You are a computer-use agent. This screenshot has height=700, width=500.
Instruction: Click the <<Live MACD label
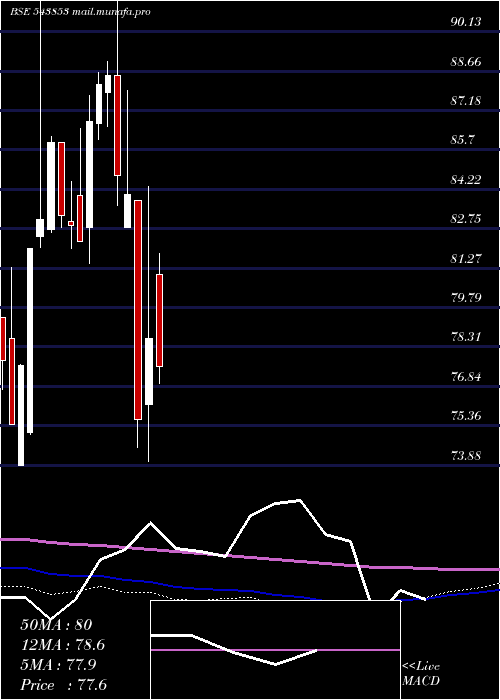click(421, 674)
